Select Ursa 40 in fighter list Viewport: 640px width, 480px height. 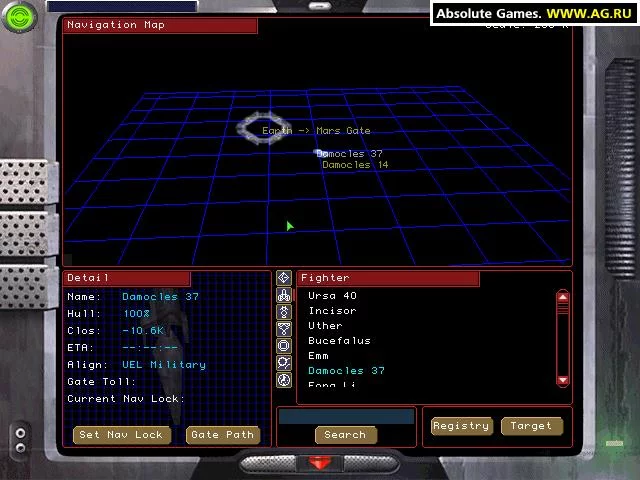coord(332,296)
